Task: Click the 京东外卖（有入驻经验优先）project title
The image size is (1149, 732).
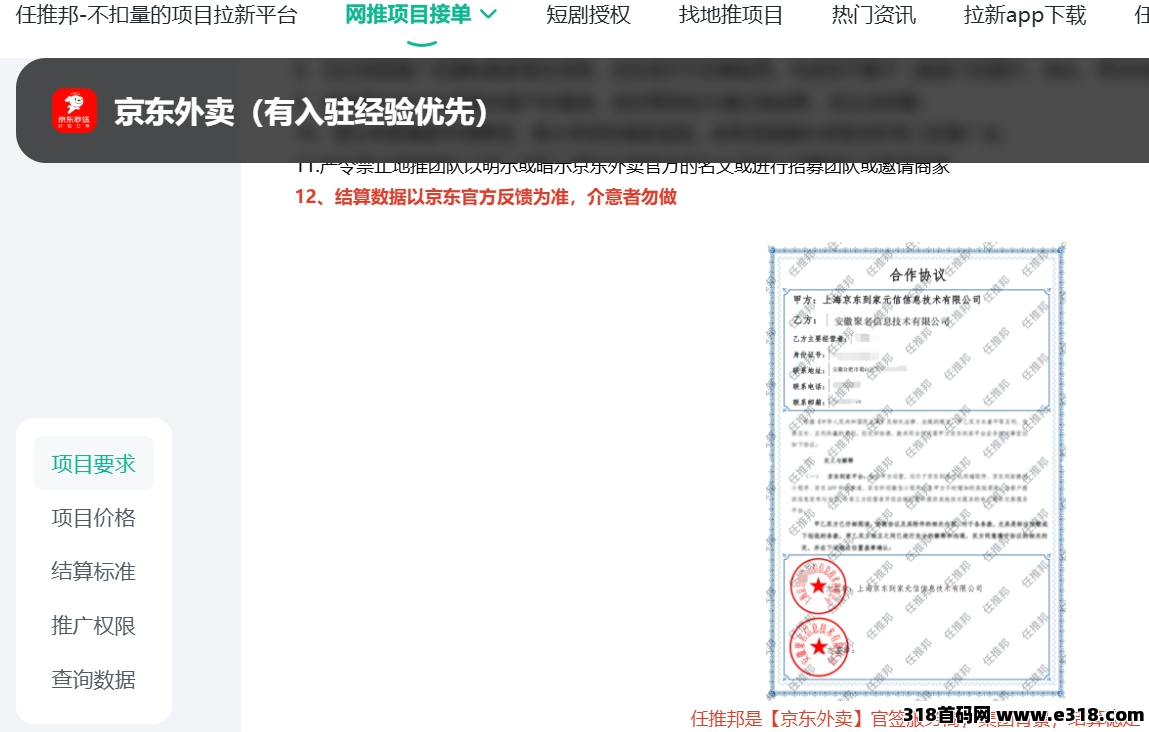Action: pyautogui.click(x=301, y=112)
